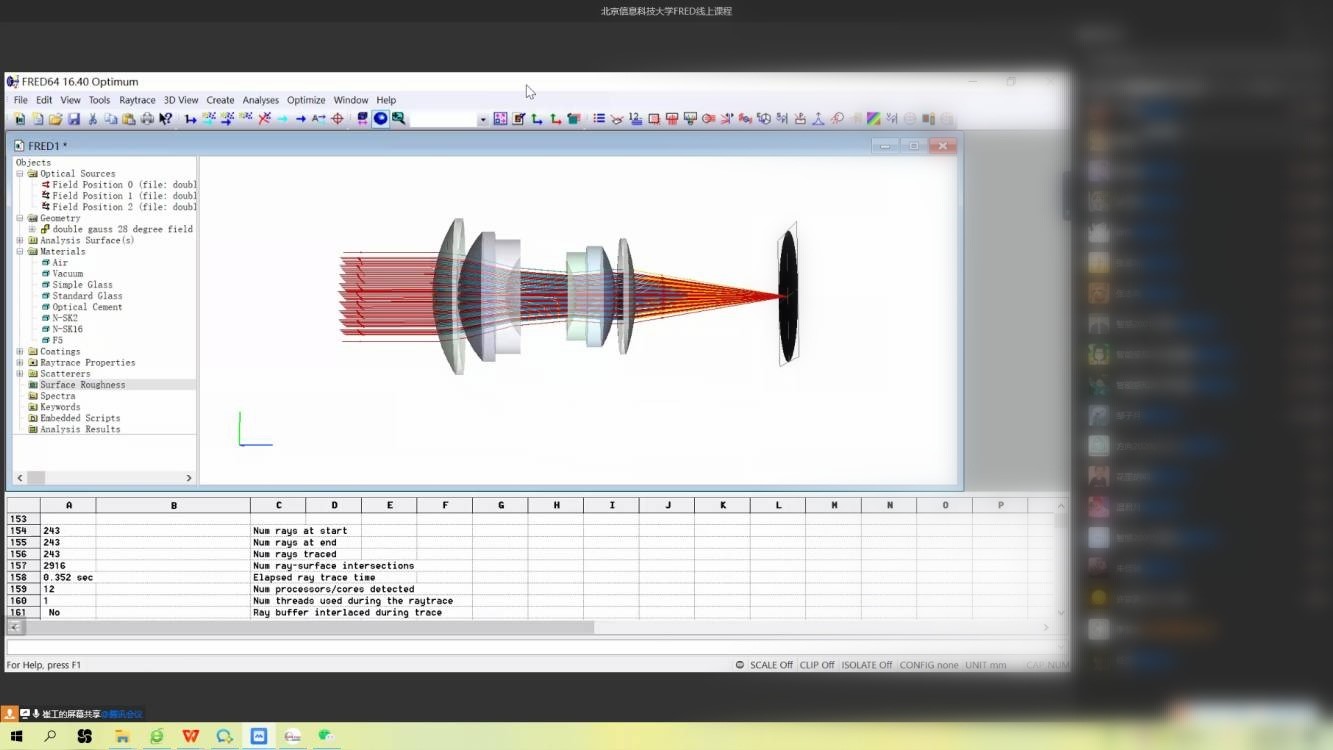Click the bulleted list toolbar icon
This screenshot has height=750, width=1333.
point(599,119)
